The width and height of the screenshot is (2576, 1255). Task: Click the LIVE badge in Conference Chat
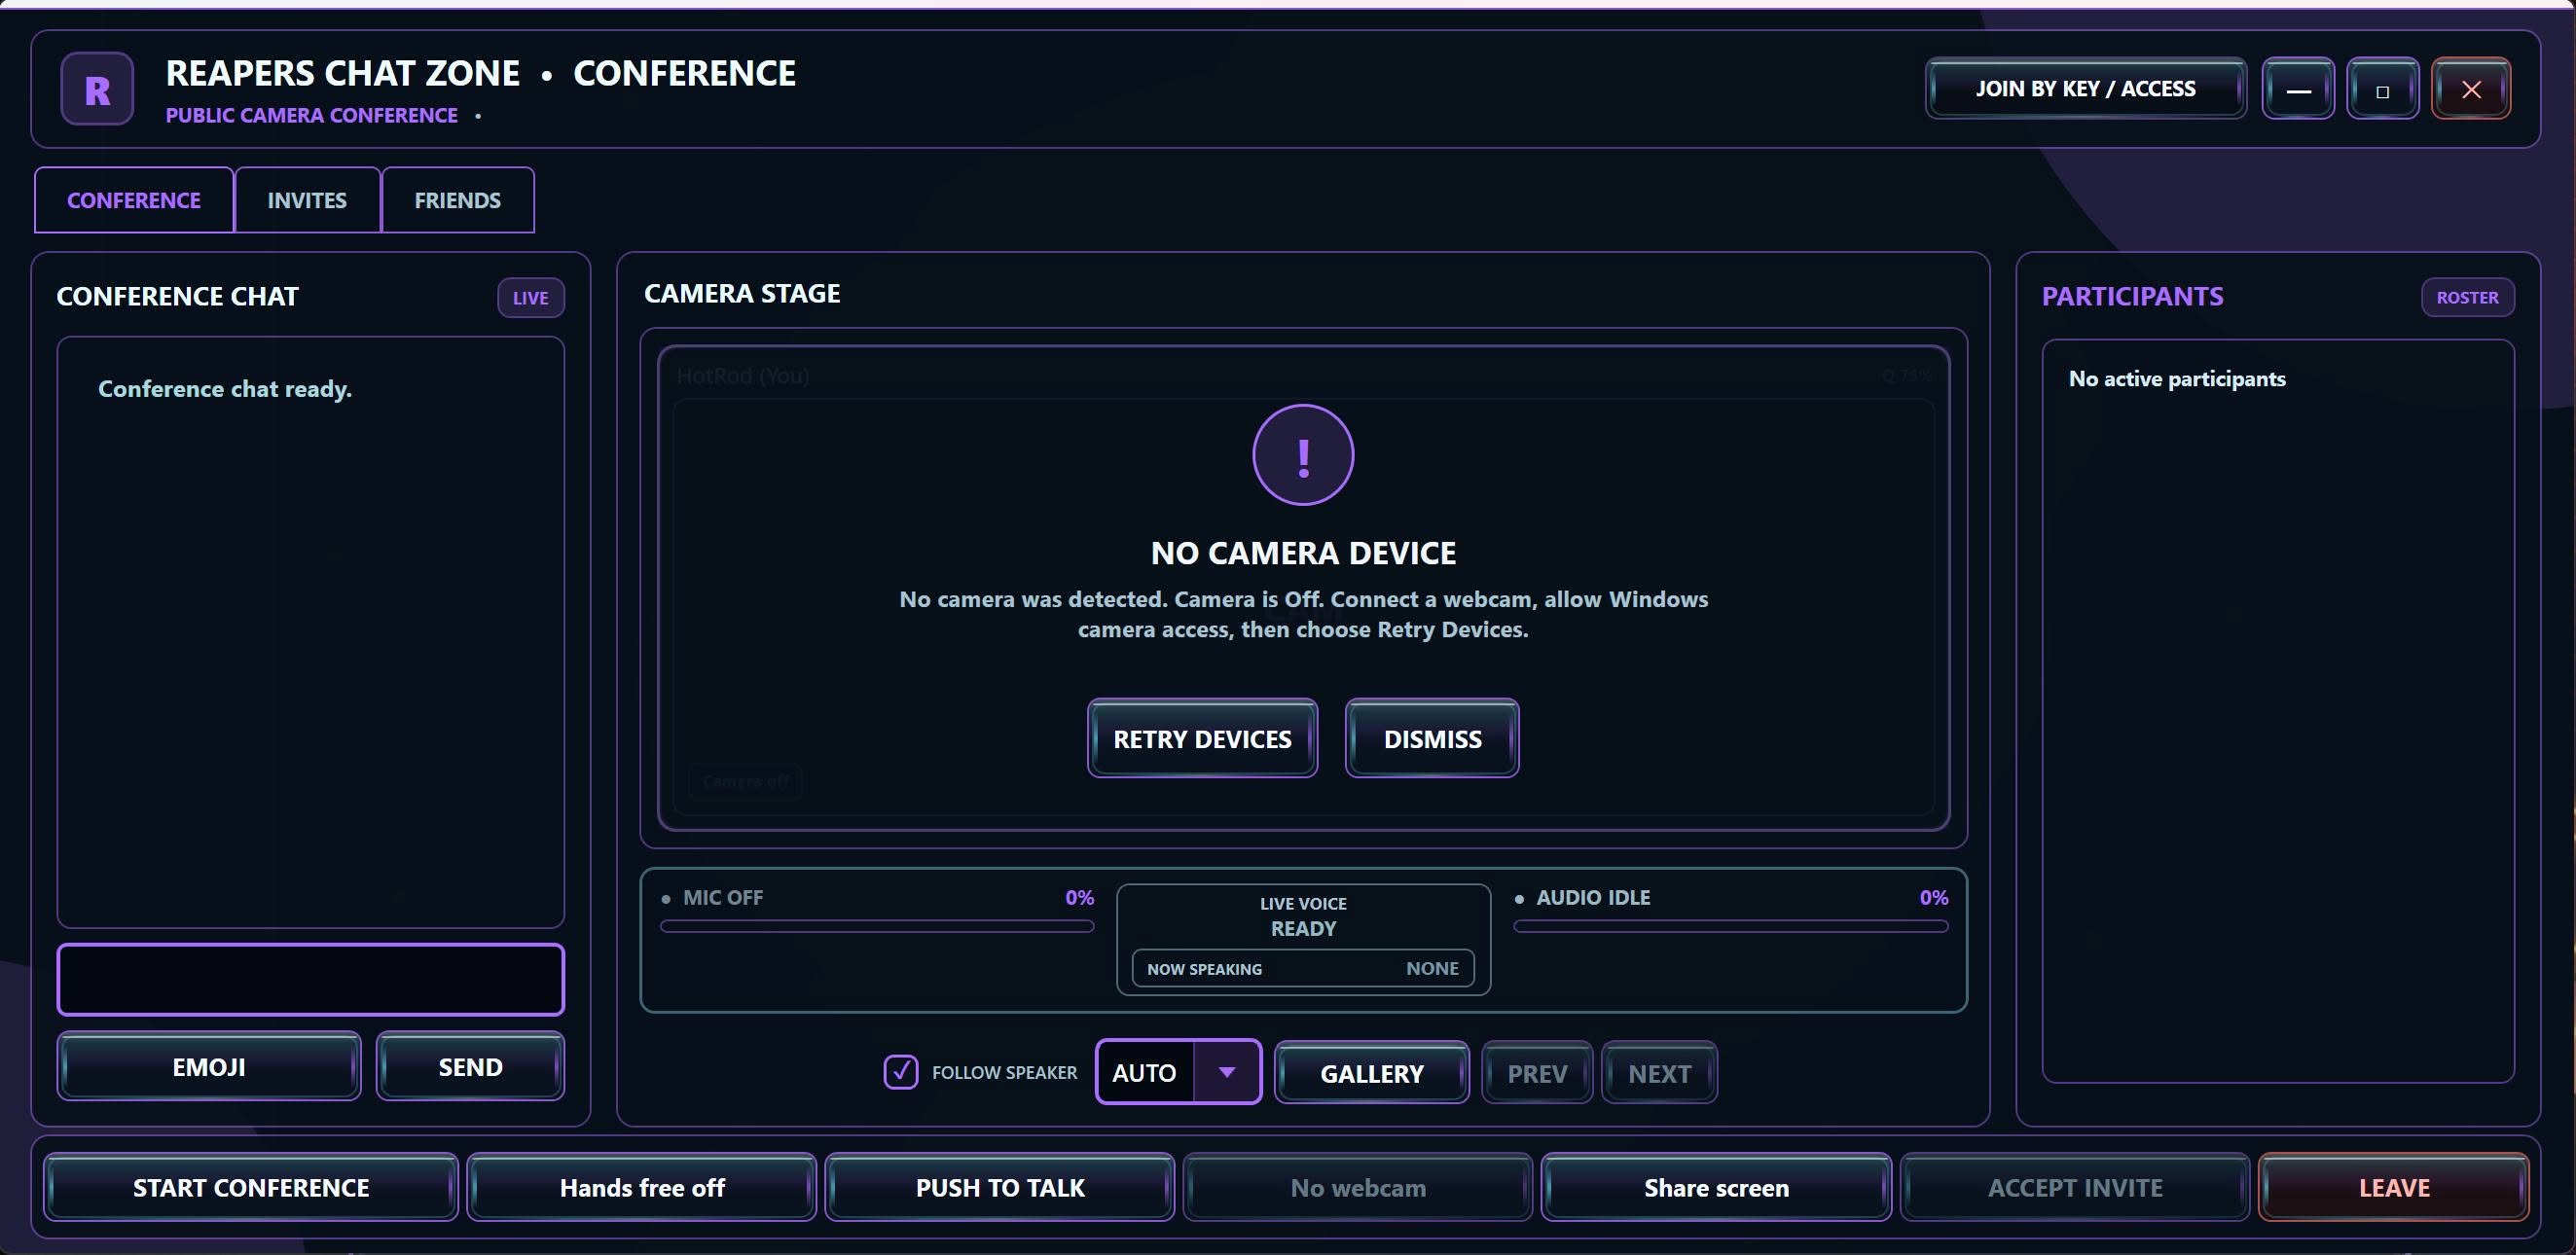pyautogui.click(x=530, y=297)
